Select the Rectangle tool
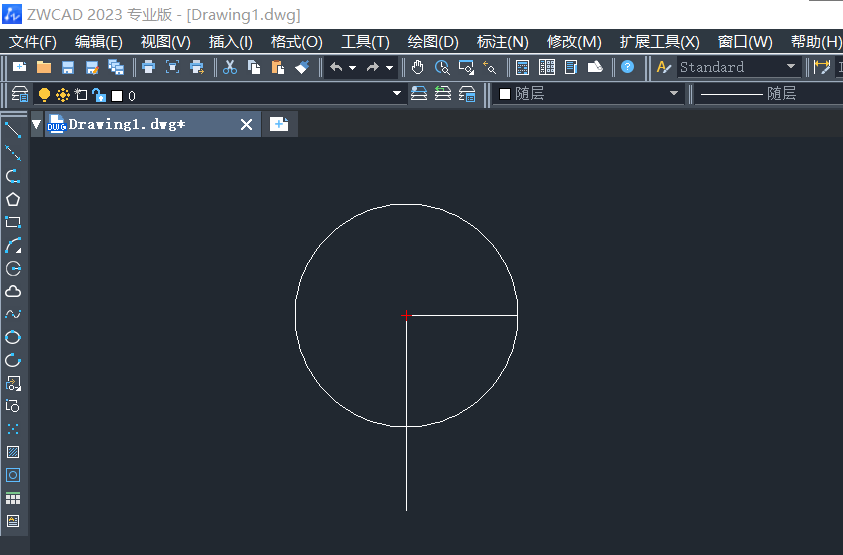Image resolution: width=843 pixels, height=555 pixels. (13, 222)
